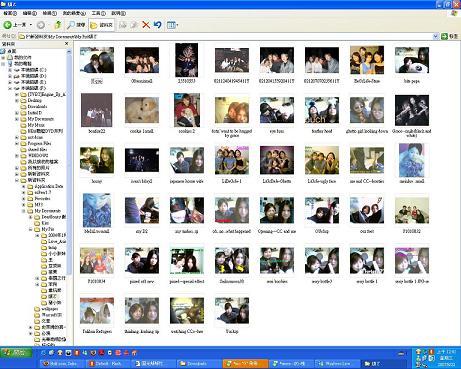Open the View (檢視) menu
The image size is (461, 369).
tap(49, 13)
